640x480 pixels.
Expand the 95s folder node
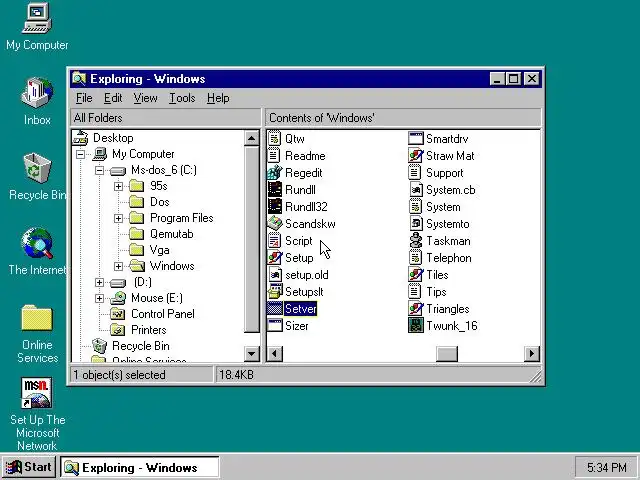point(118,186)
